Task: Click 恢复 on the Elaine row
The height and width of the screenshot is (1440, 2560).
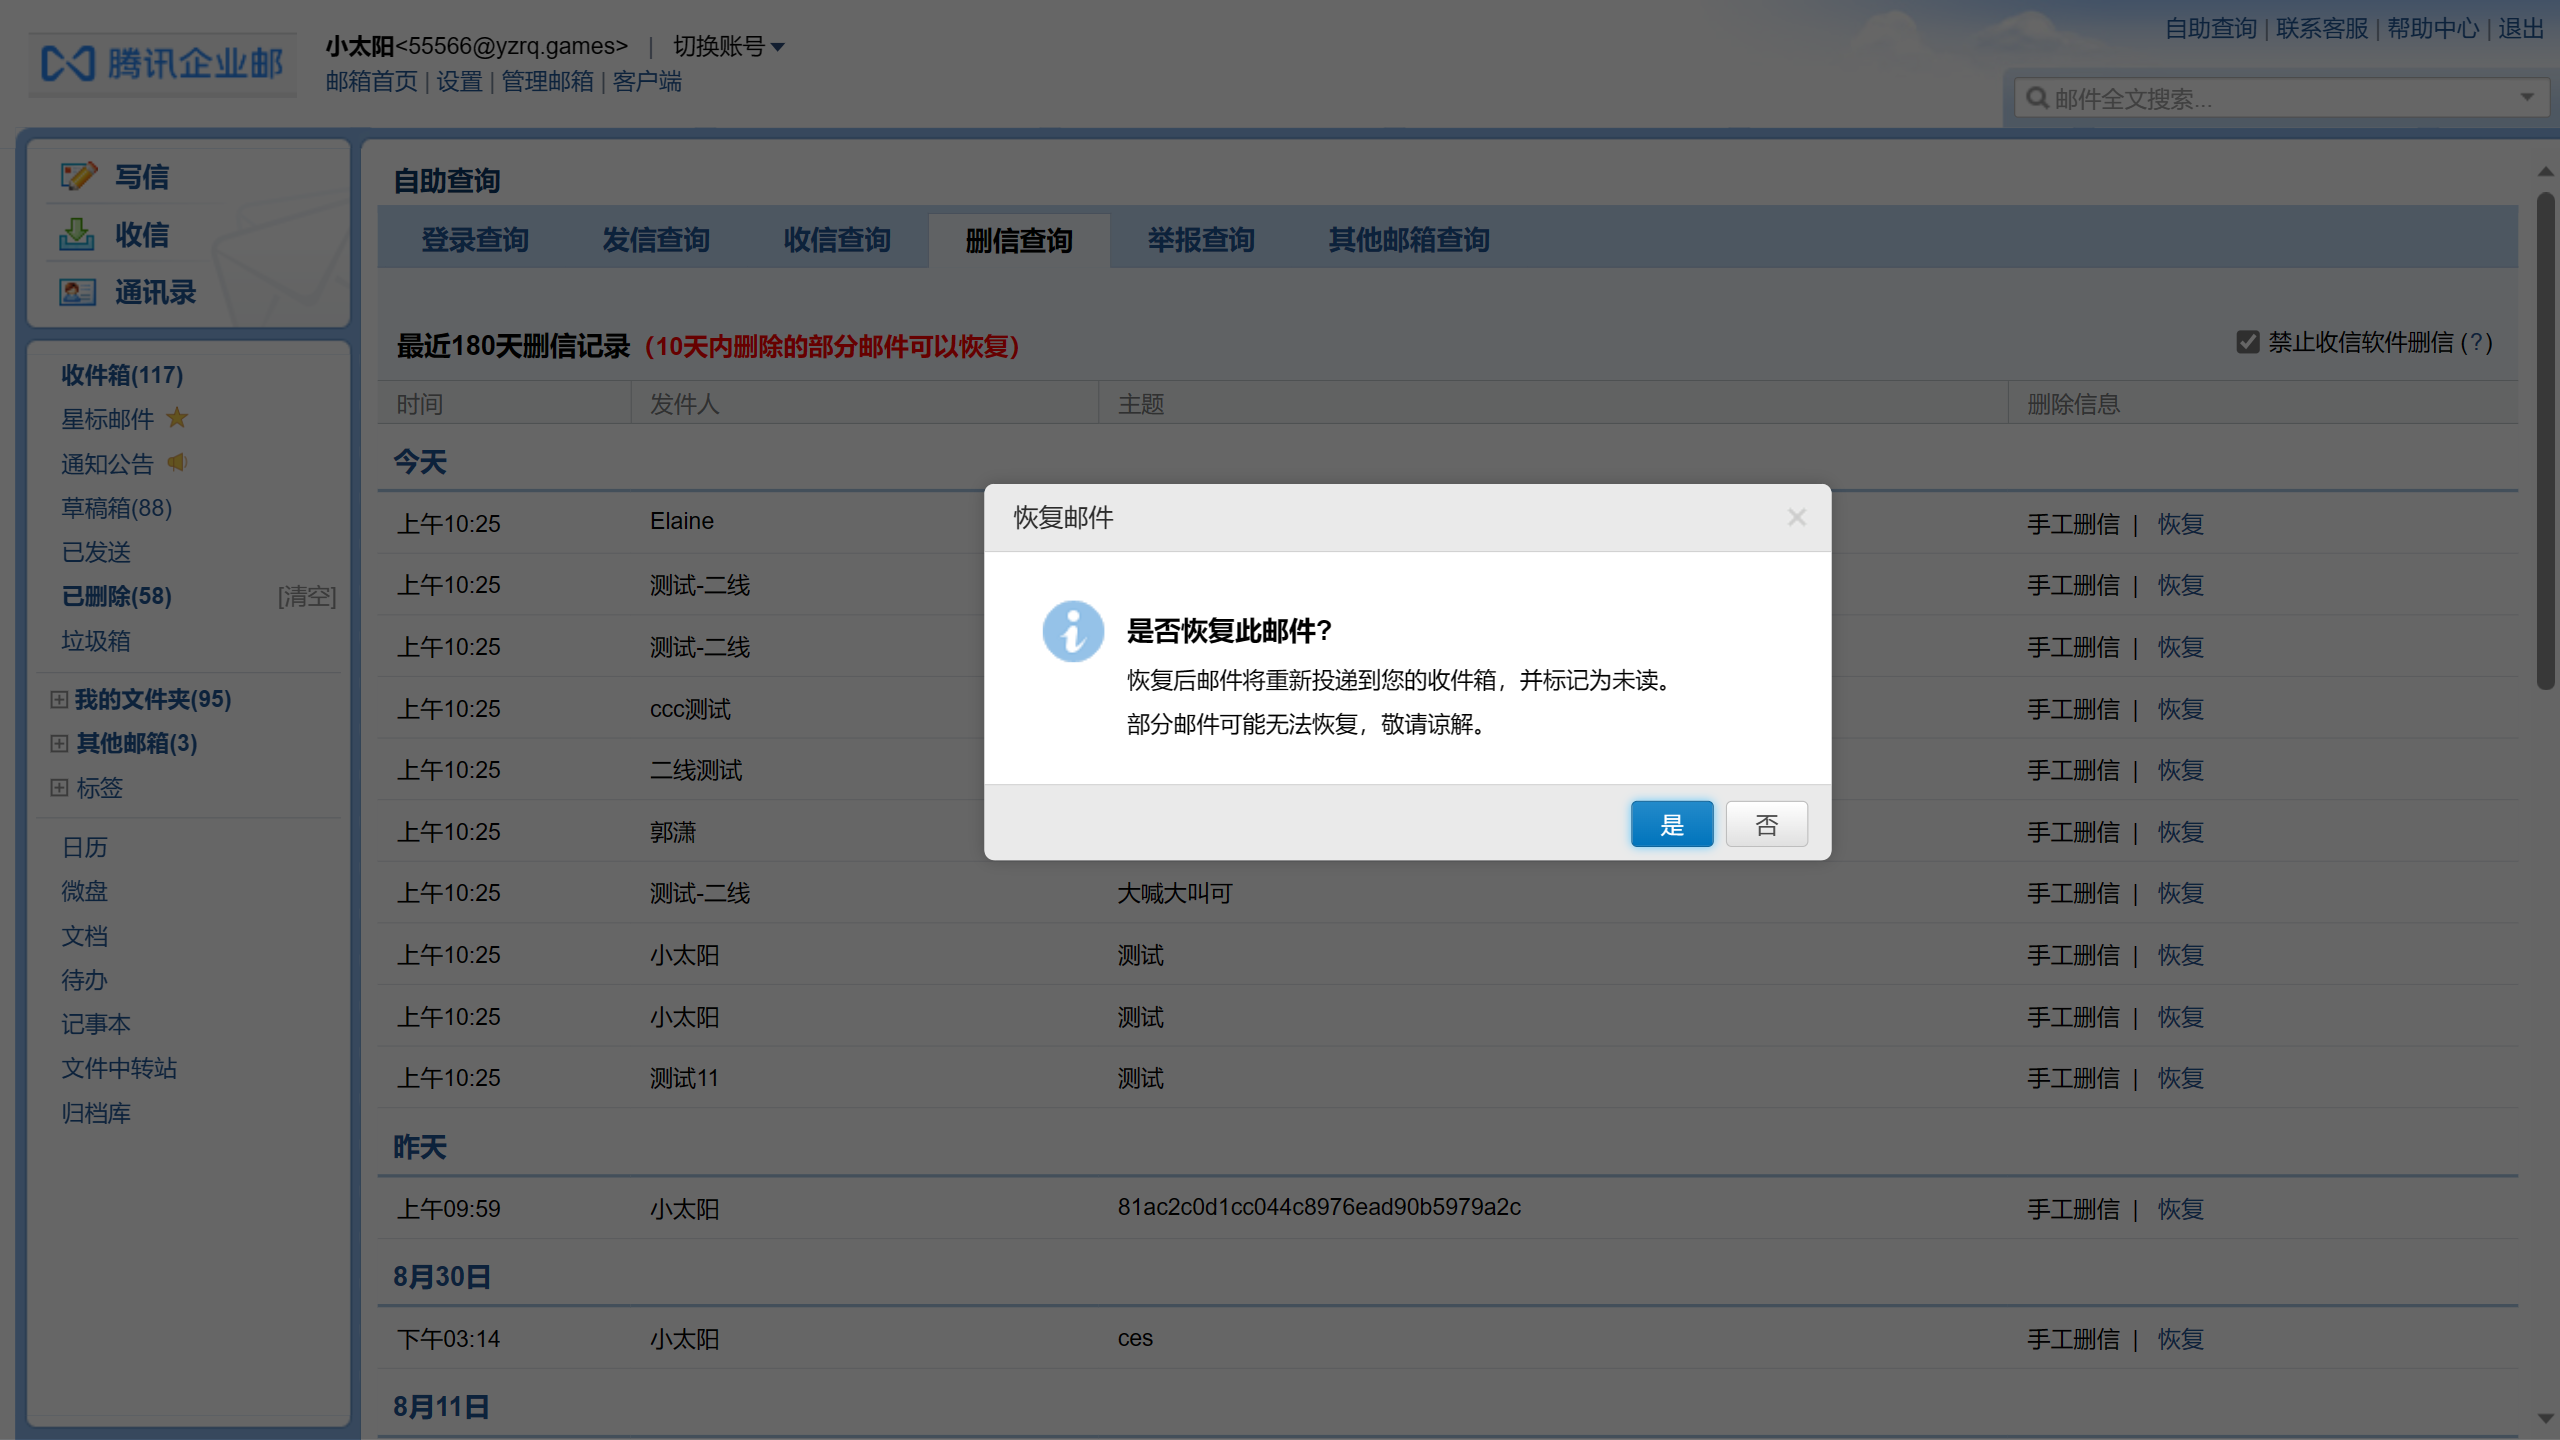Action: tap(2181, 524)
